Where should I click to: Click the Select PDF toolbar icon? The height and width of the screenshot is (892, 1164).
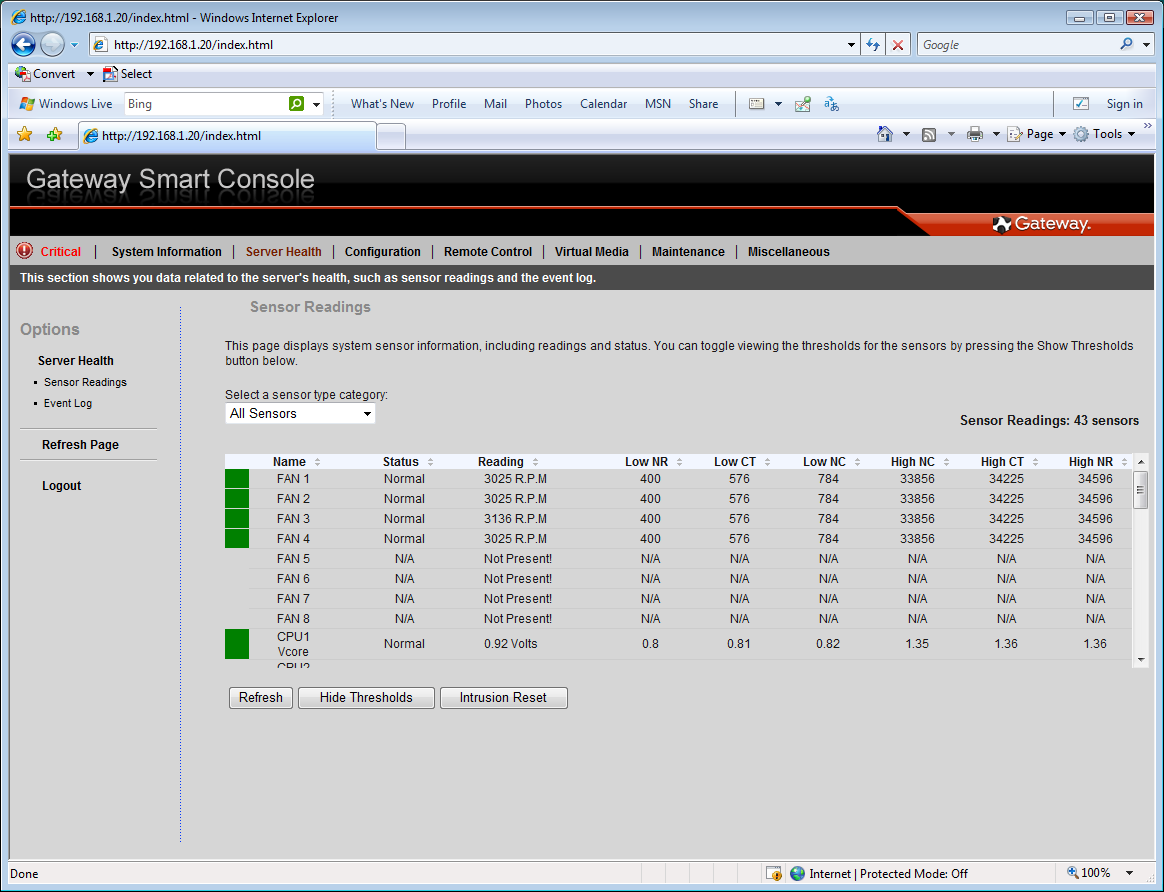(x=110, y=73)
